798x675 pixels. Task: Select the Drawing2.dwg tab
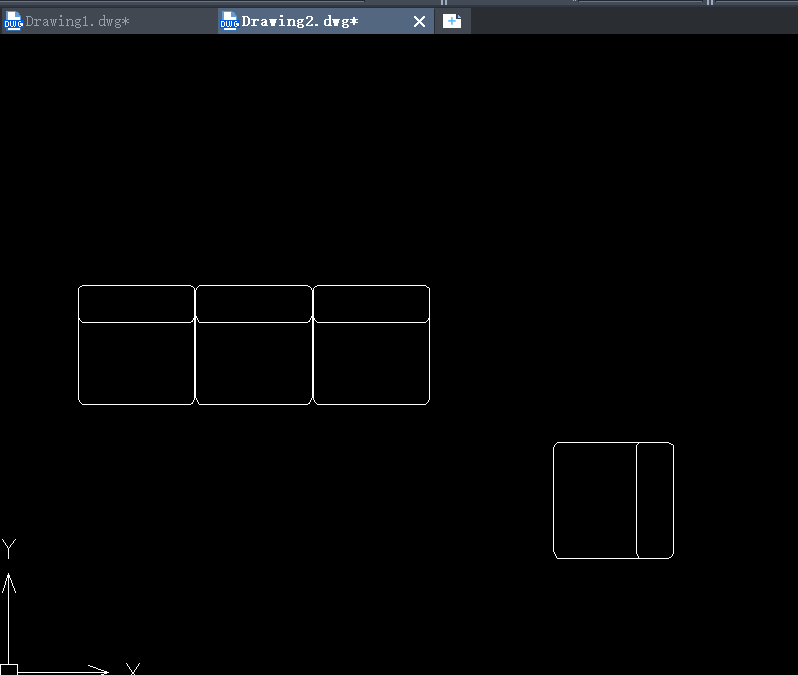pyautogui.click(x=326, y=21)
